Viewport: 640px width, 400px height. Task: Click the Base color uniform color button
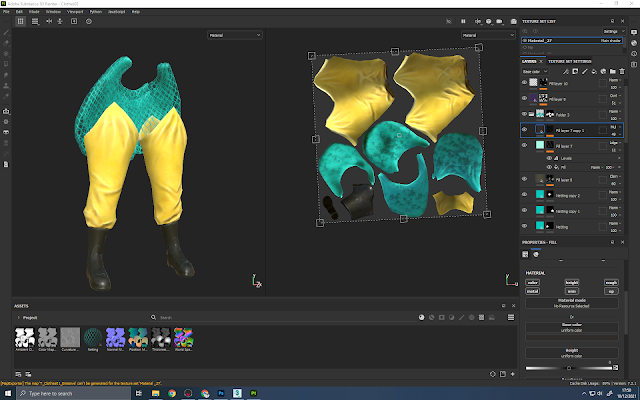[571, 327]
